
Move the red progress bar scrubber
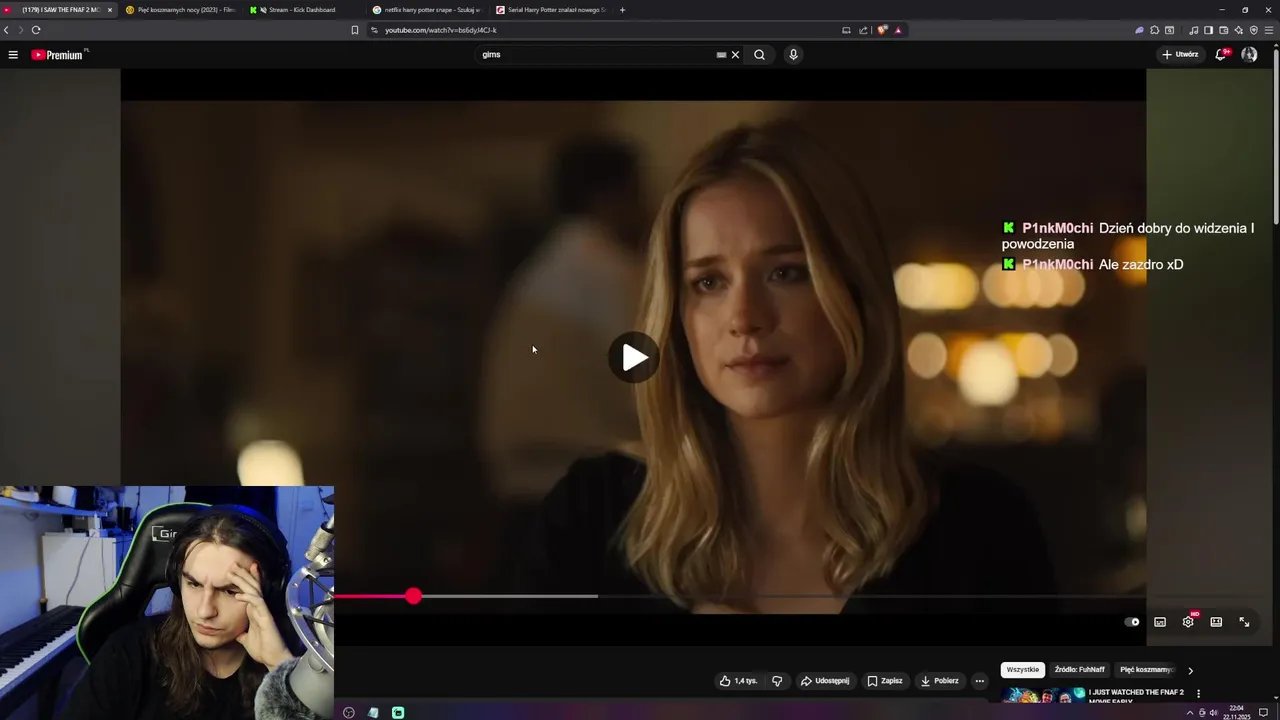pyautogui.click(x=413, y=596)
